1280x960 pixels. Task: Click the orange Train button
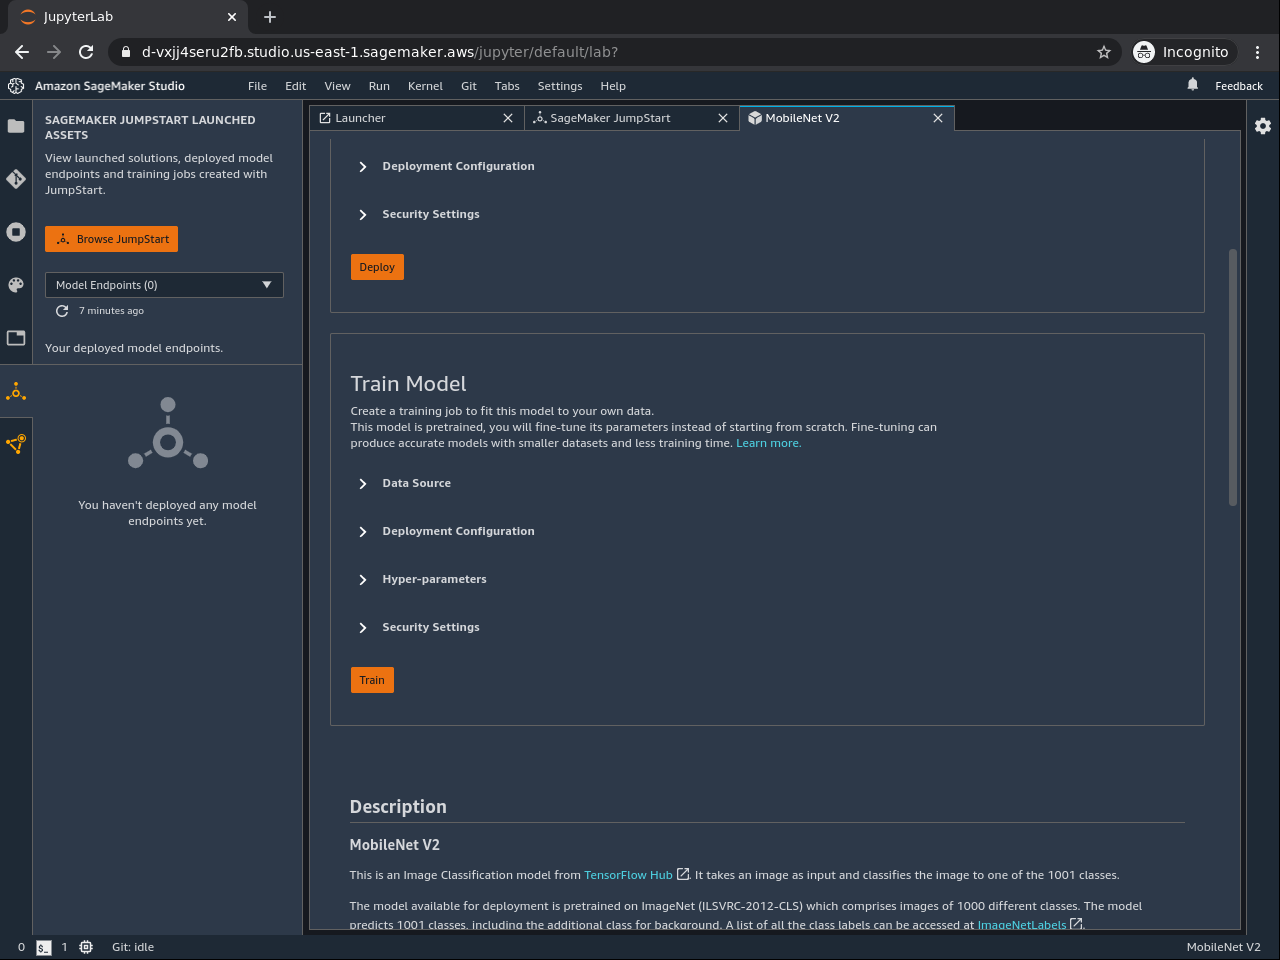[x=372, y=680]
